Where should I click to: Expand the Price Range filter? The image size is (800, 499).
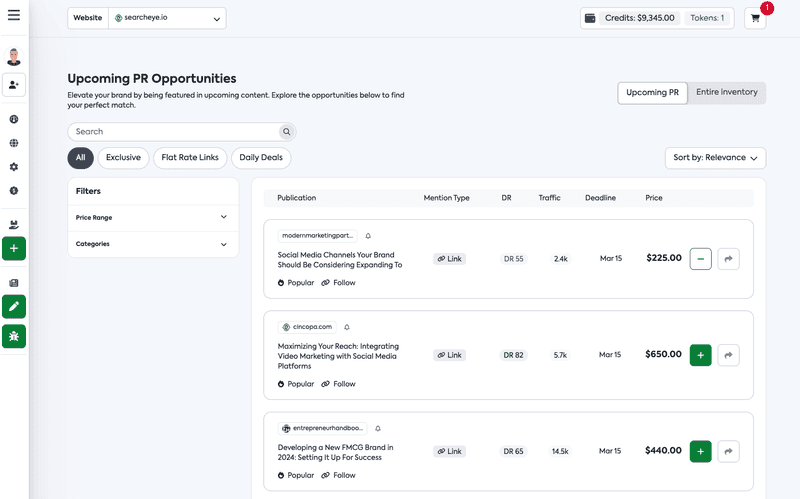[x=153, y=217]
